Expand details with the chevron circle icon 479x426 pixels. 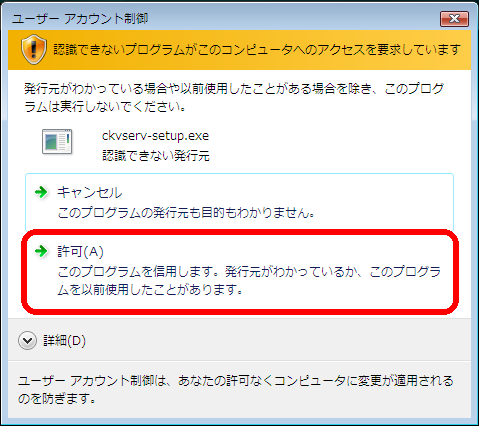click(27, 341)
